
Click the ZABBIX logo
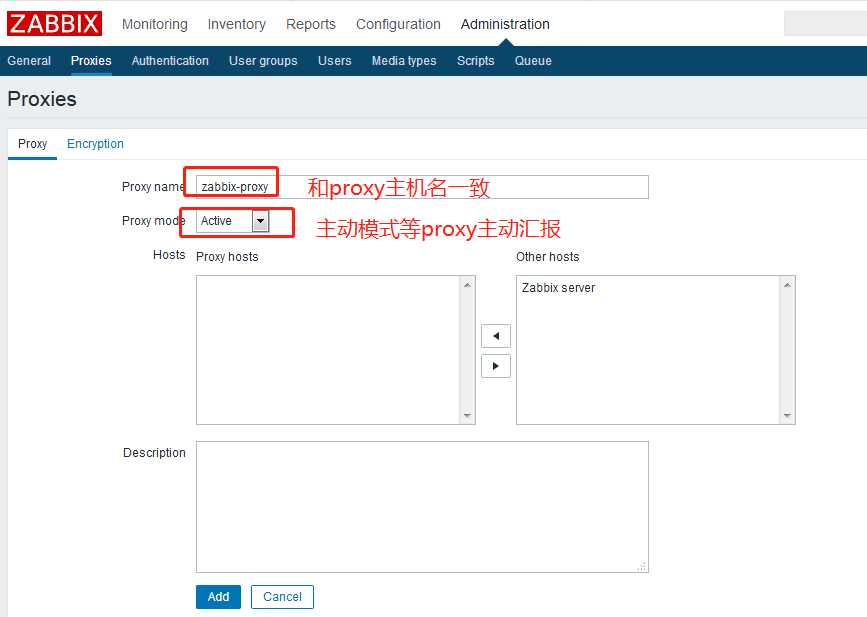click(54, 24)
